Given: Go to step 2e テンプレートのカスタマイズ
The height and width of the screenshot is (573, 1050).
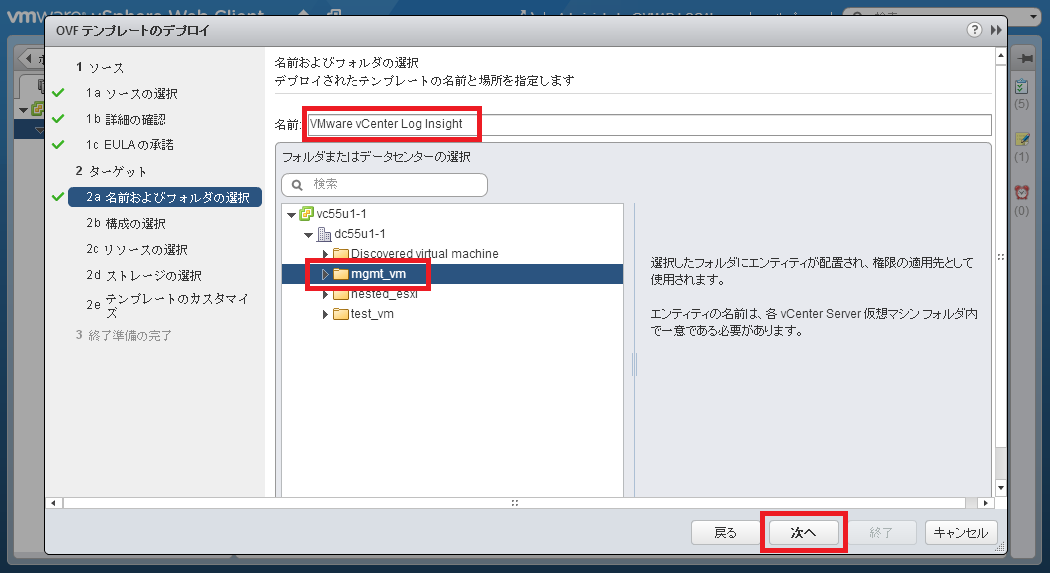Looking at the screenshot, I should click(x=167, y=305).
